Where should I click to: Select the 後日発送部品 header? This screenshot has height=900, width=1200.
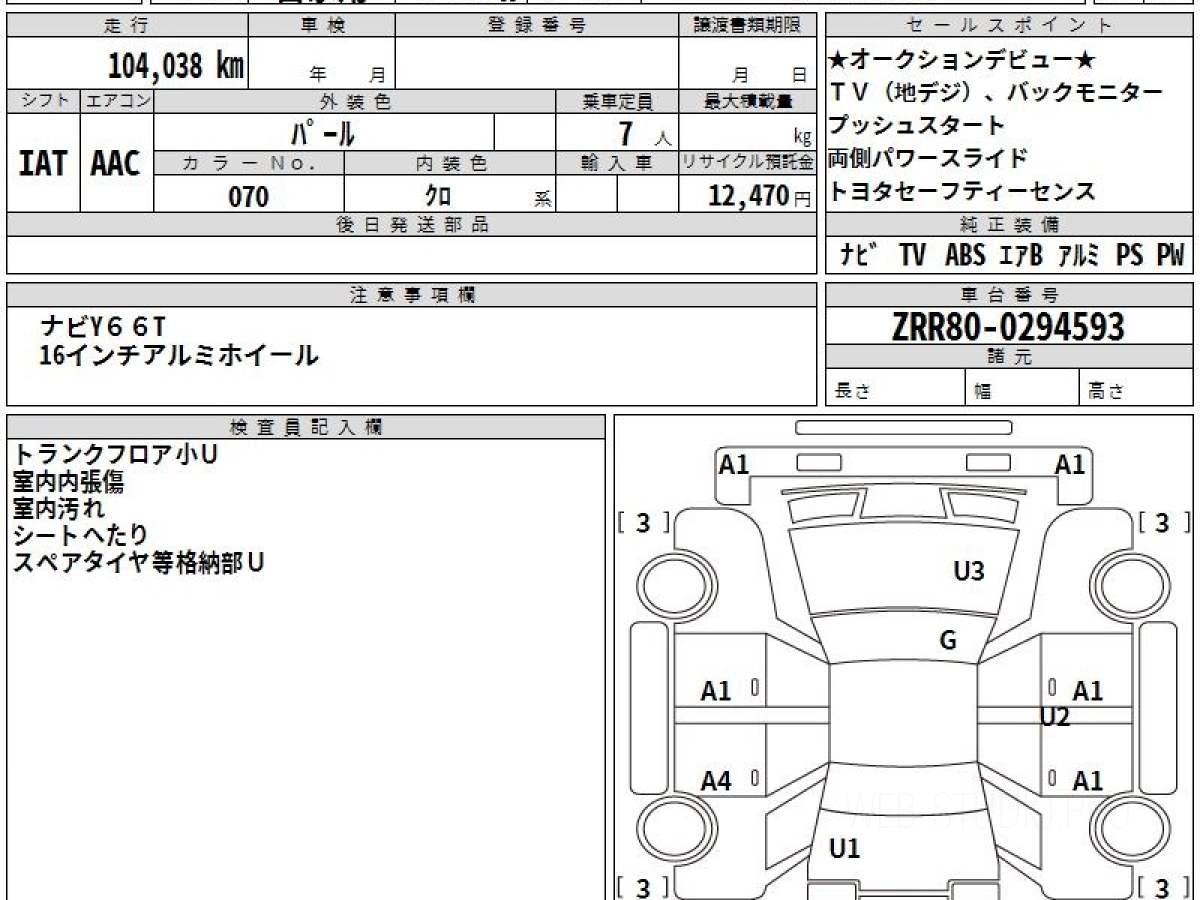pos(411,225)
